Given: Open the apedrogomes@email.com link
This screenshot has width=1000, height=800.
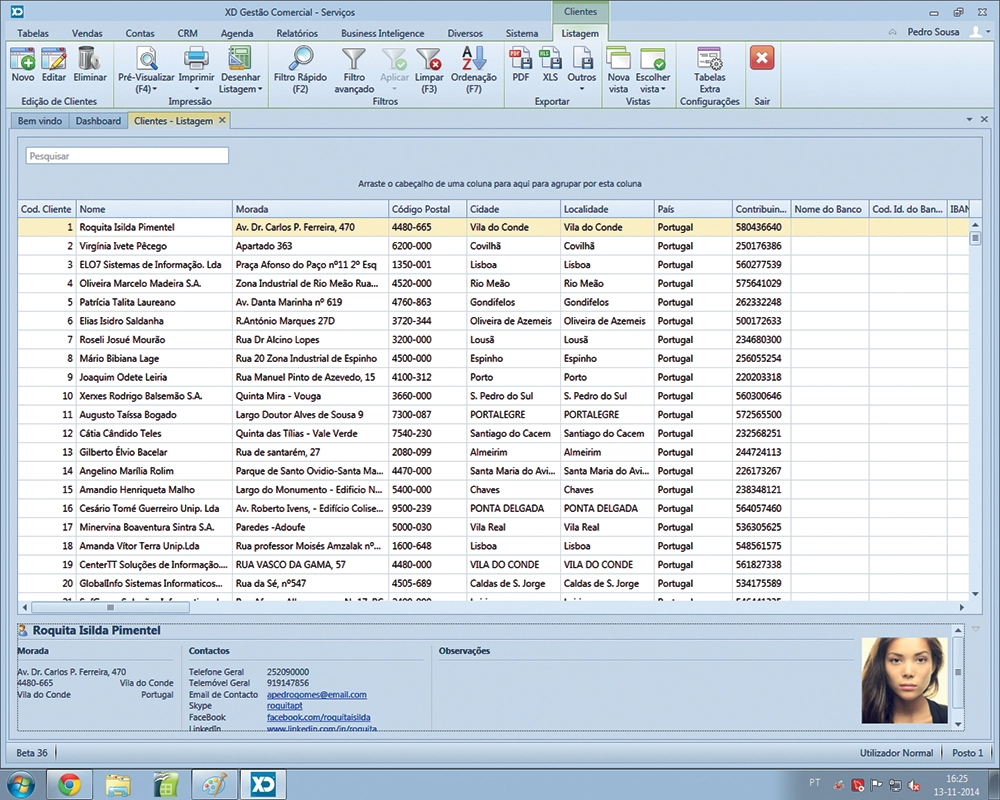Looking at the screenshot, I should tap(316, 695).
